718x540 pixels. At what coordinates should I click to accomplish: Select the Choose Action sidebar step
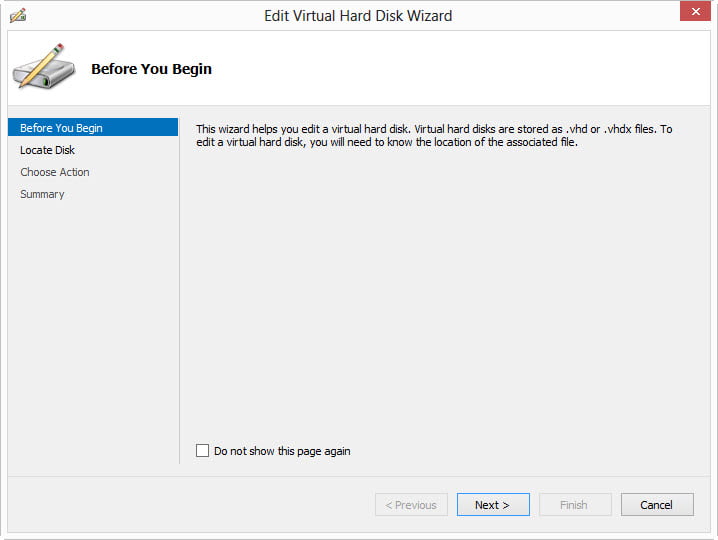pos(55,172)
